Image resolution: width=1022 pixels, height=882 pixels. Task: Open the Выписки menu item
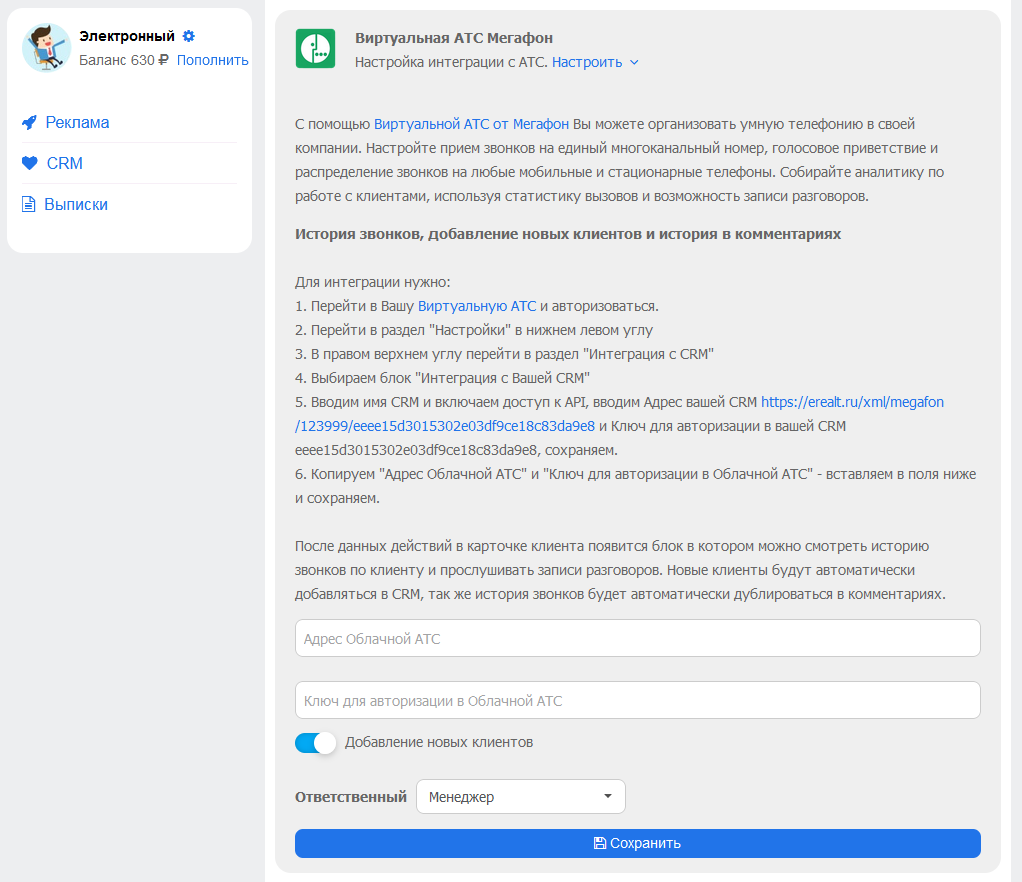pos(76,204)
